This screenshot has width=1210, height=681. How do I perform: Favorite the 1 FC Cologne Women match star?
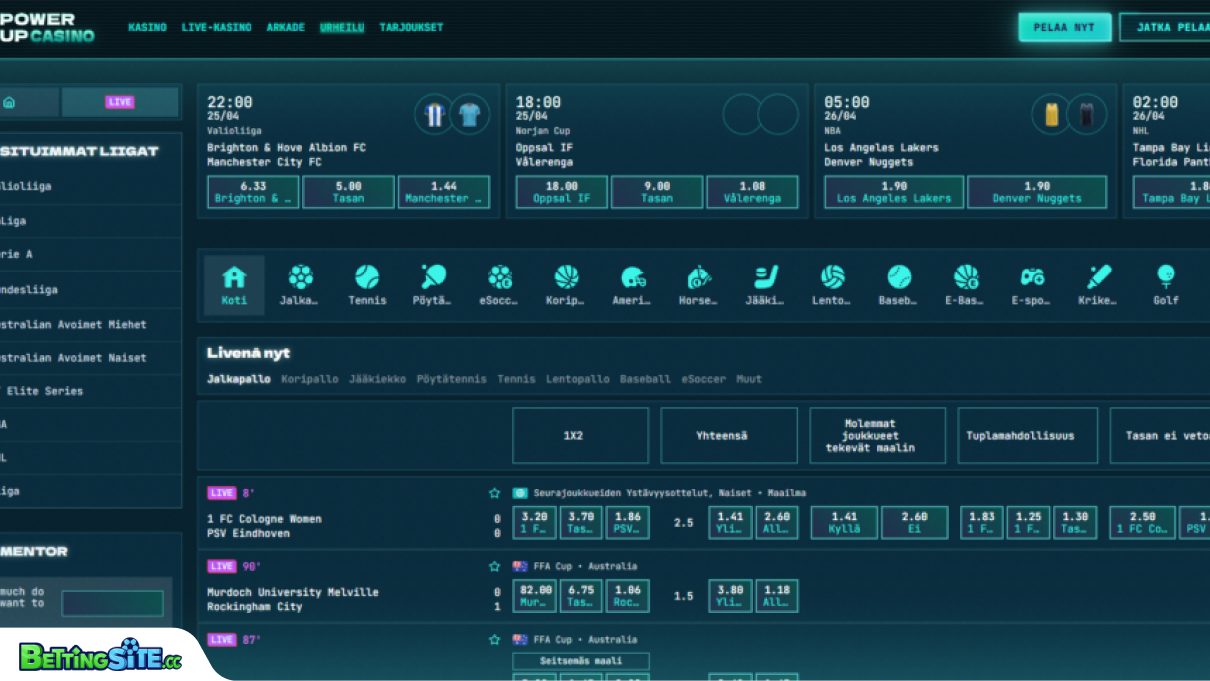point(494,493)
